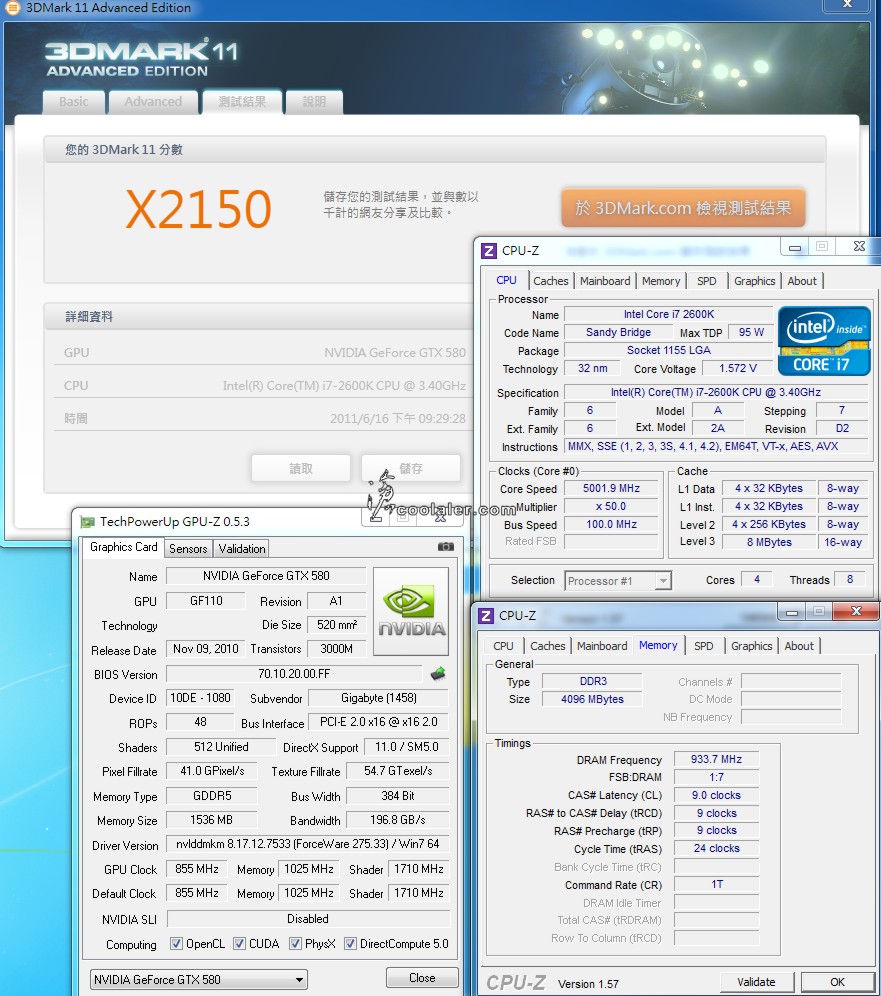This screenshot has width=881, height=996.
Task: Open Memory tab in upper CPU-Z window
Action: pos(661,281)
